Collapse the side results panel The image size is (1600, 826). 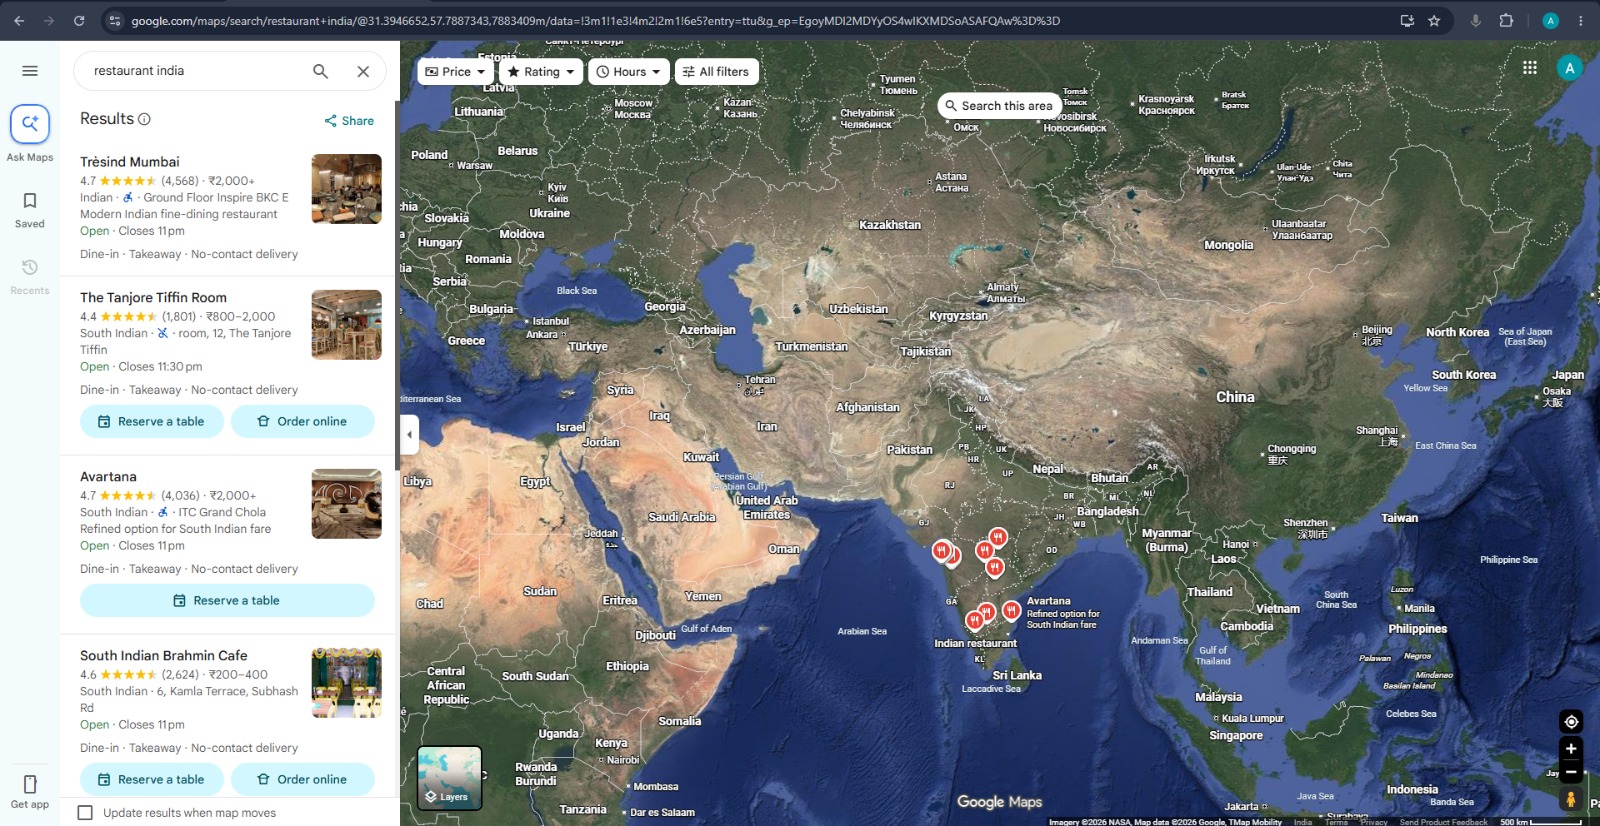409,434
